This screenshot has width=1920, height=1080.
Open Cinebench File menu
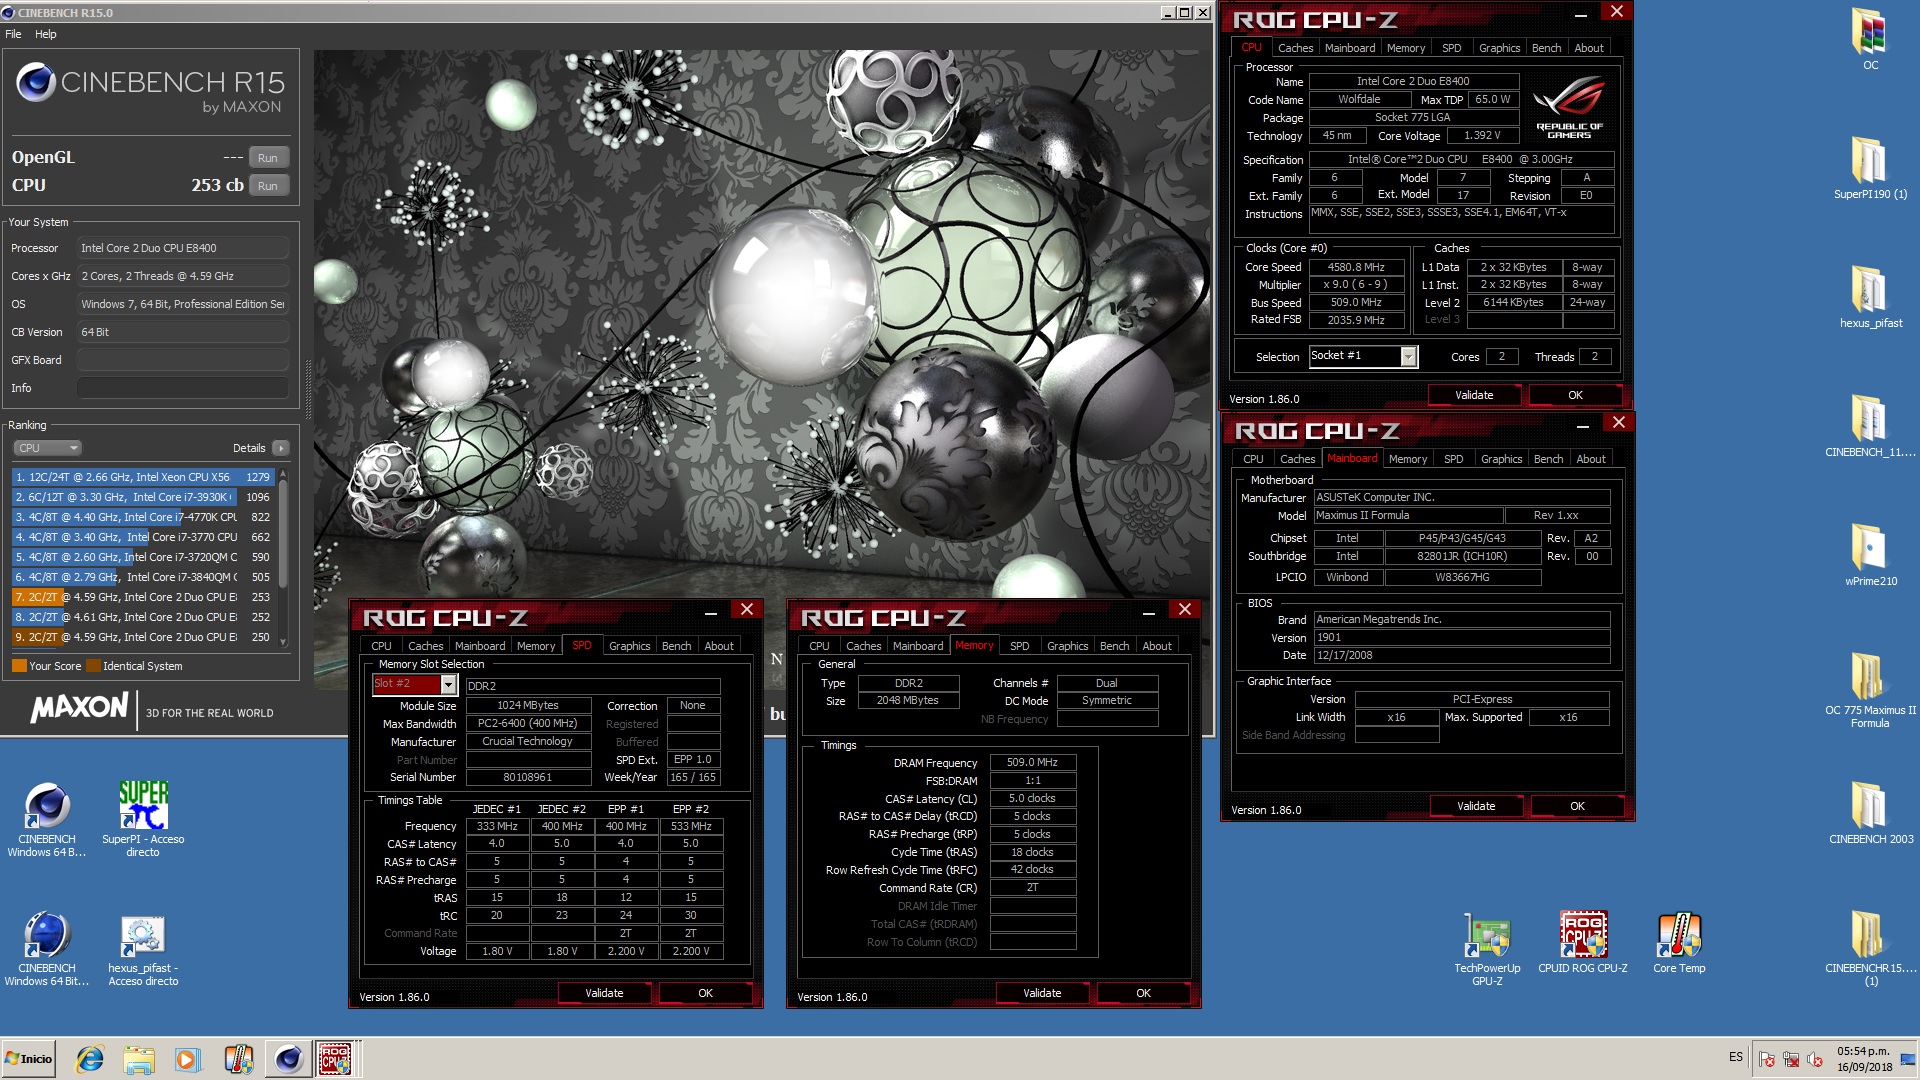pyautogui.click(x=13, y=34)
